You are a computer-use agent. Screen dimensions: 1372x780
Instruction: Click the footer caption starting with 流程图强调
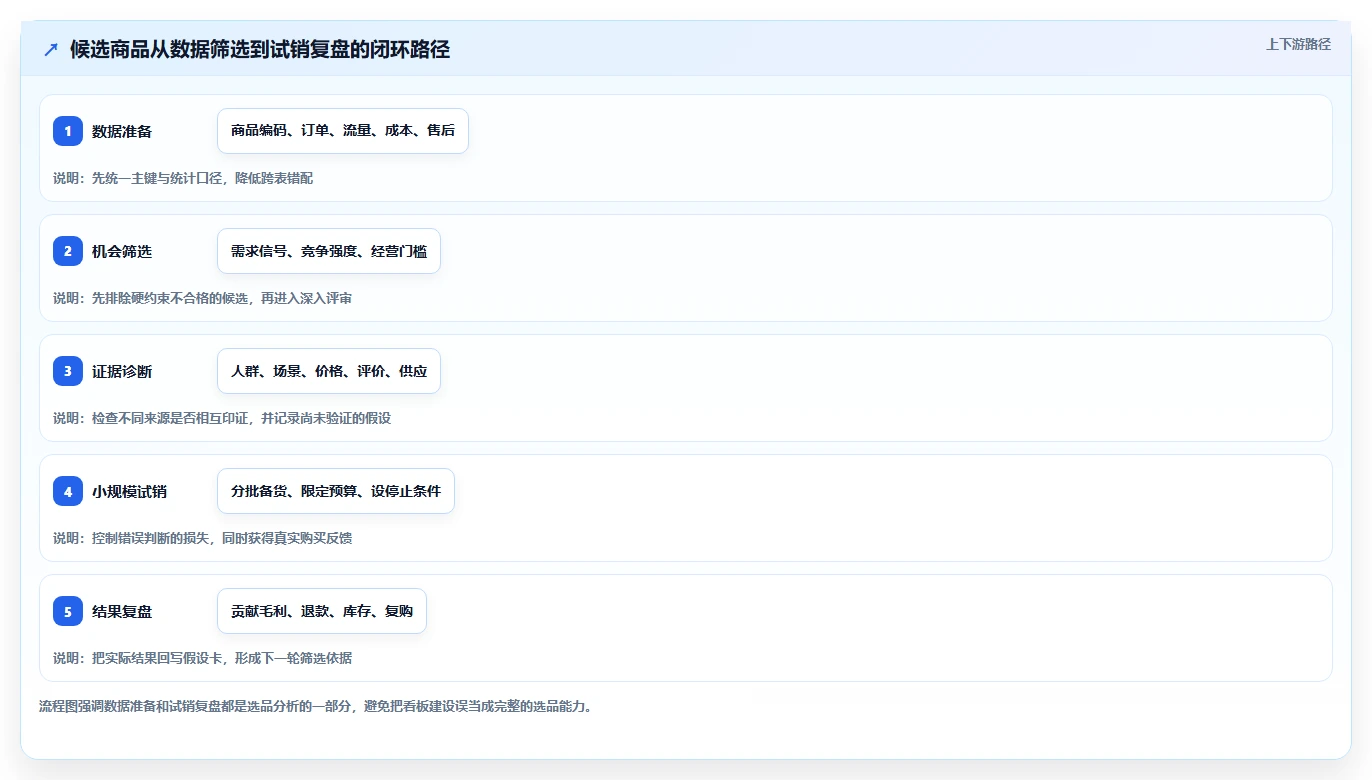tap(315, 707)
